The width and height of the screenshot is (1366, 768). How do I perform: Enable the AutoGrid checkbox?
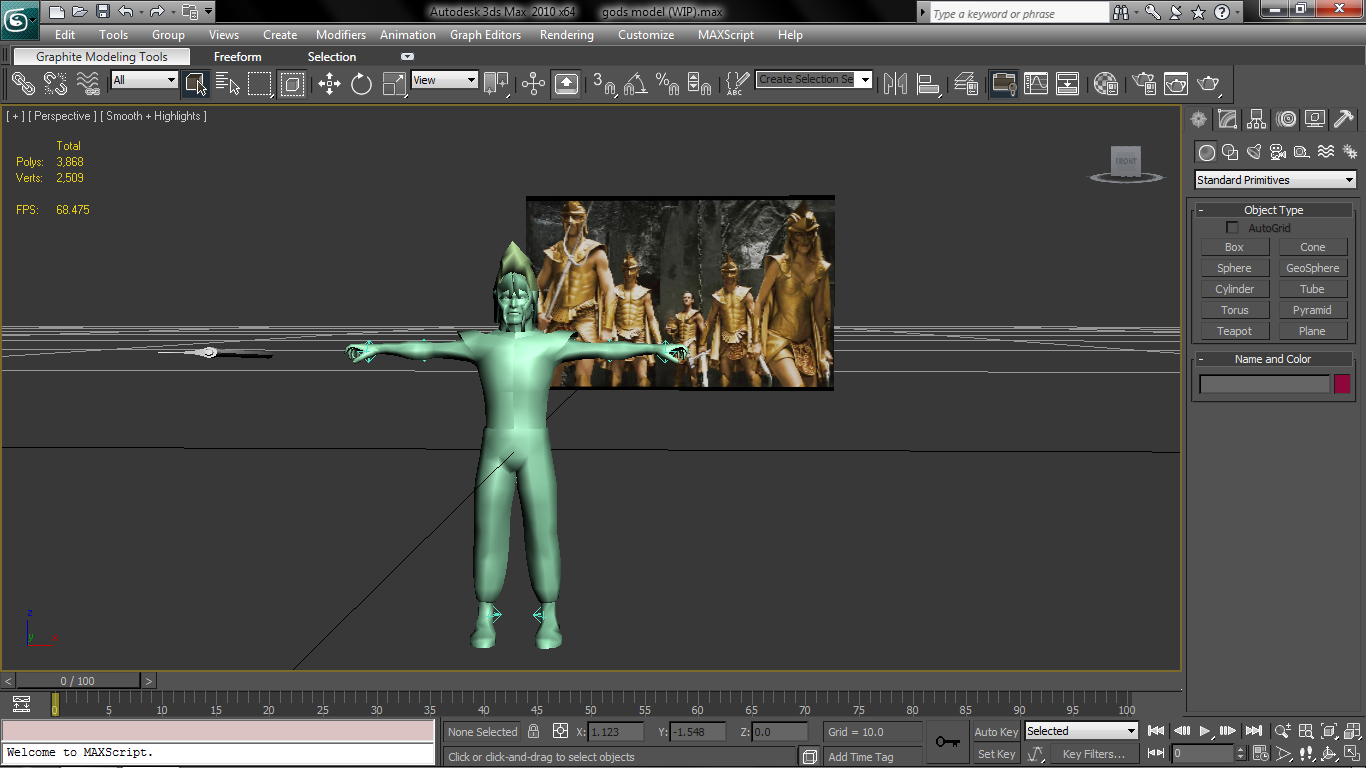pyautogui.click(x=1232, y=228)
